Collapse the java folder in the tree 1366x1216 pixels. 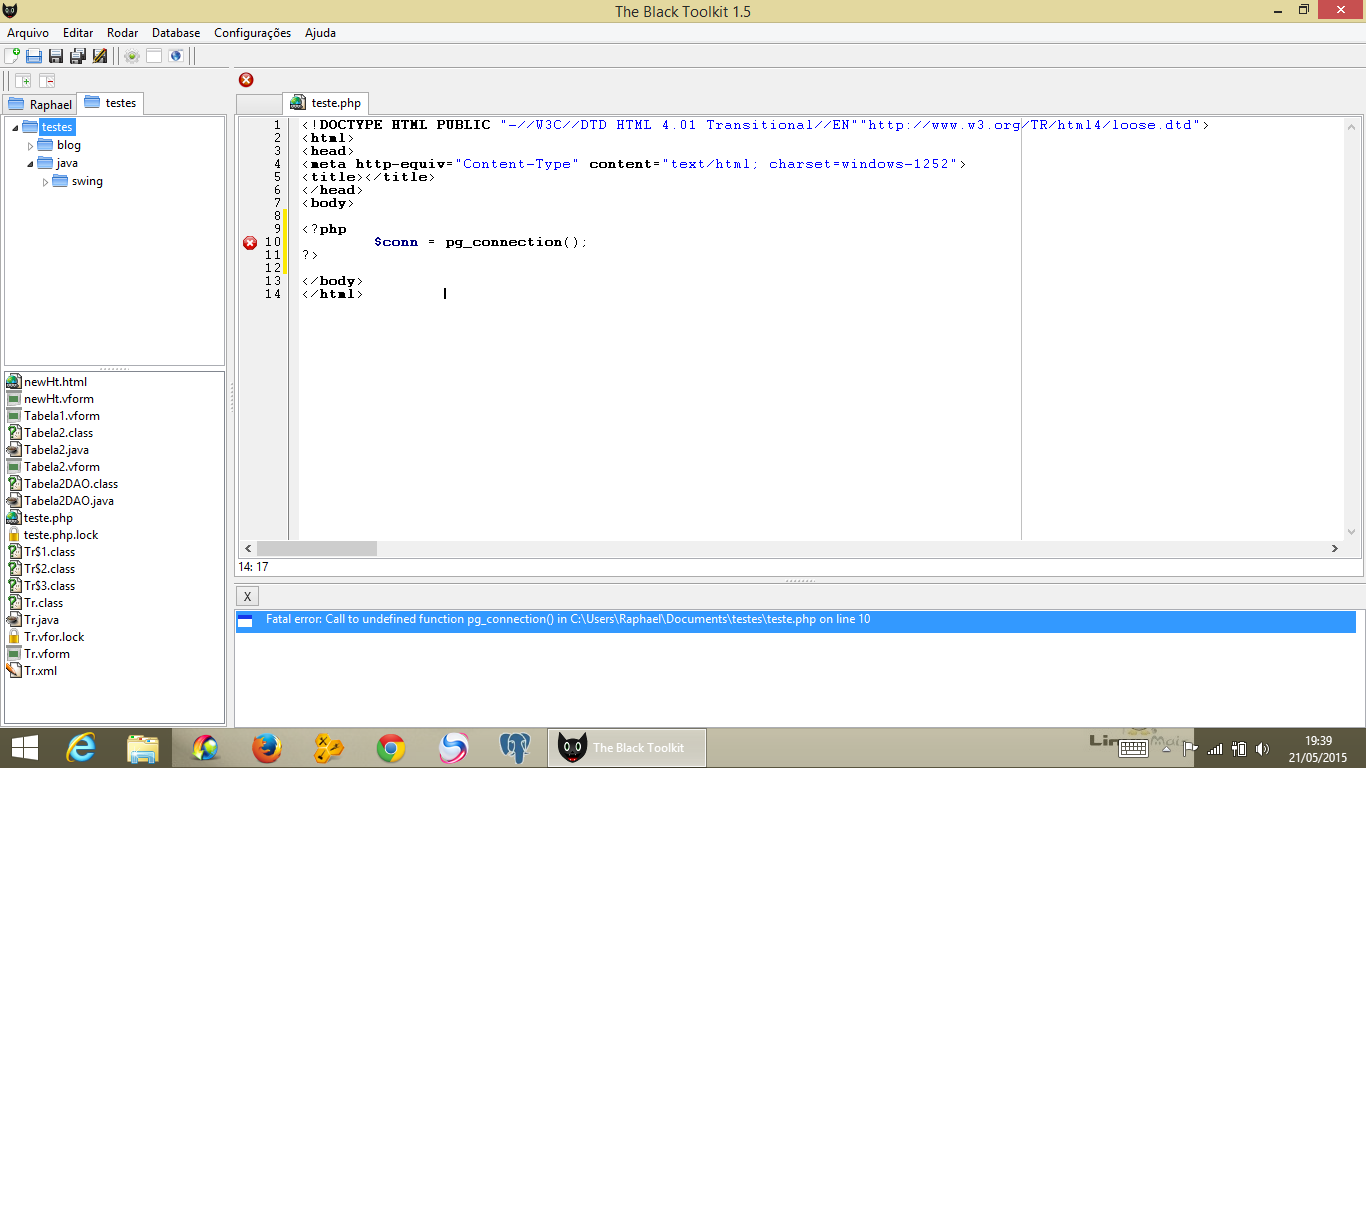pos(31,163)
